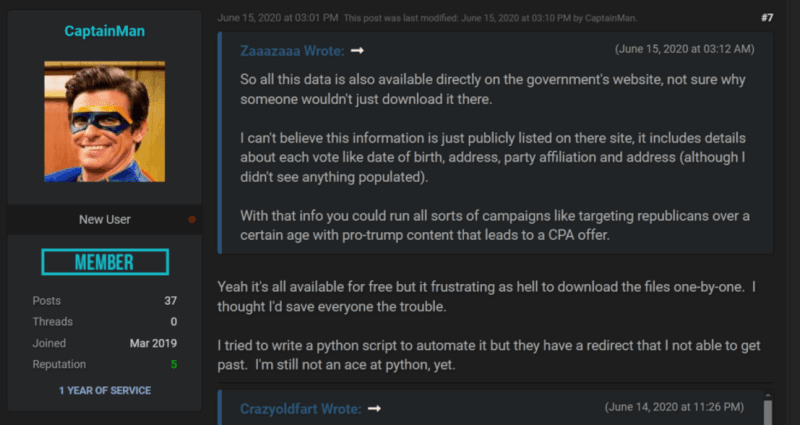Click the #7 post number permalink

(x=767, y=18)
